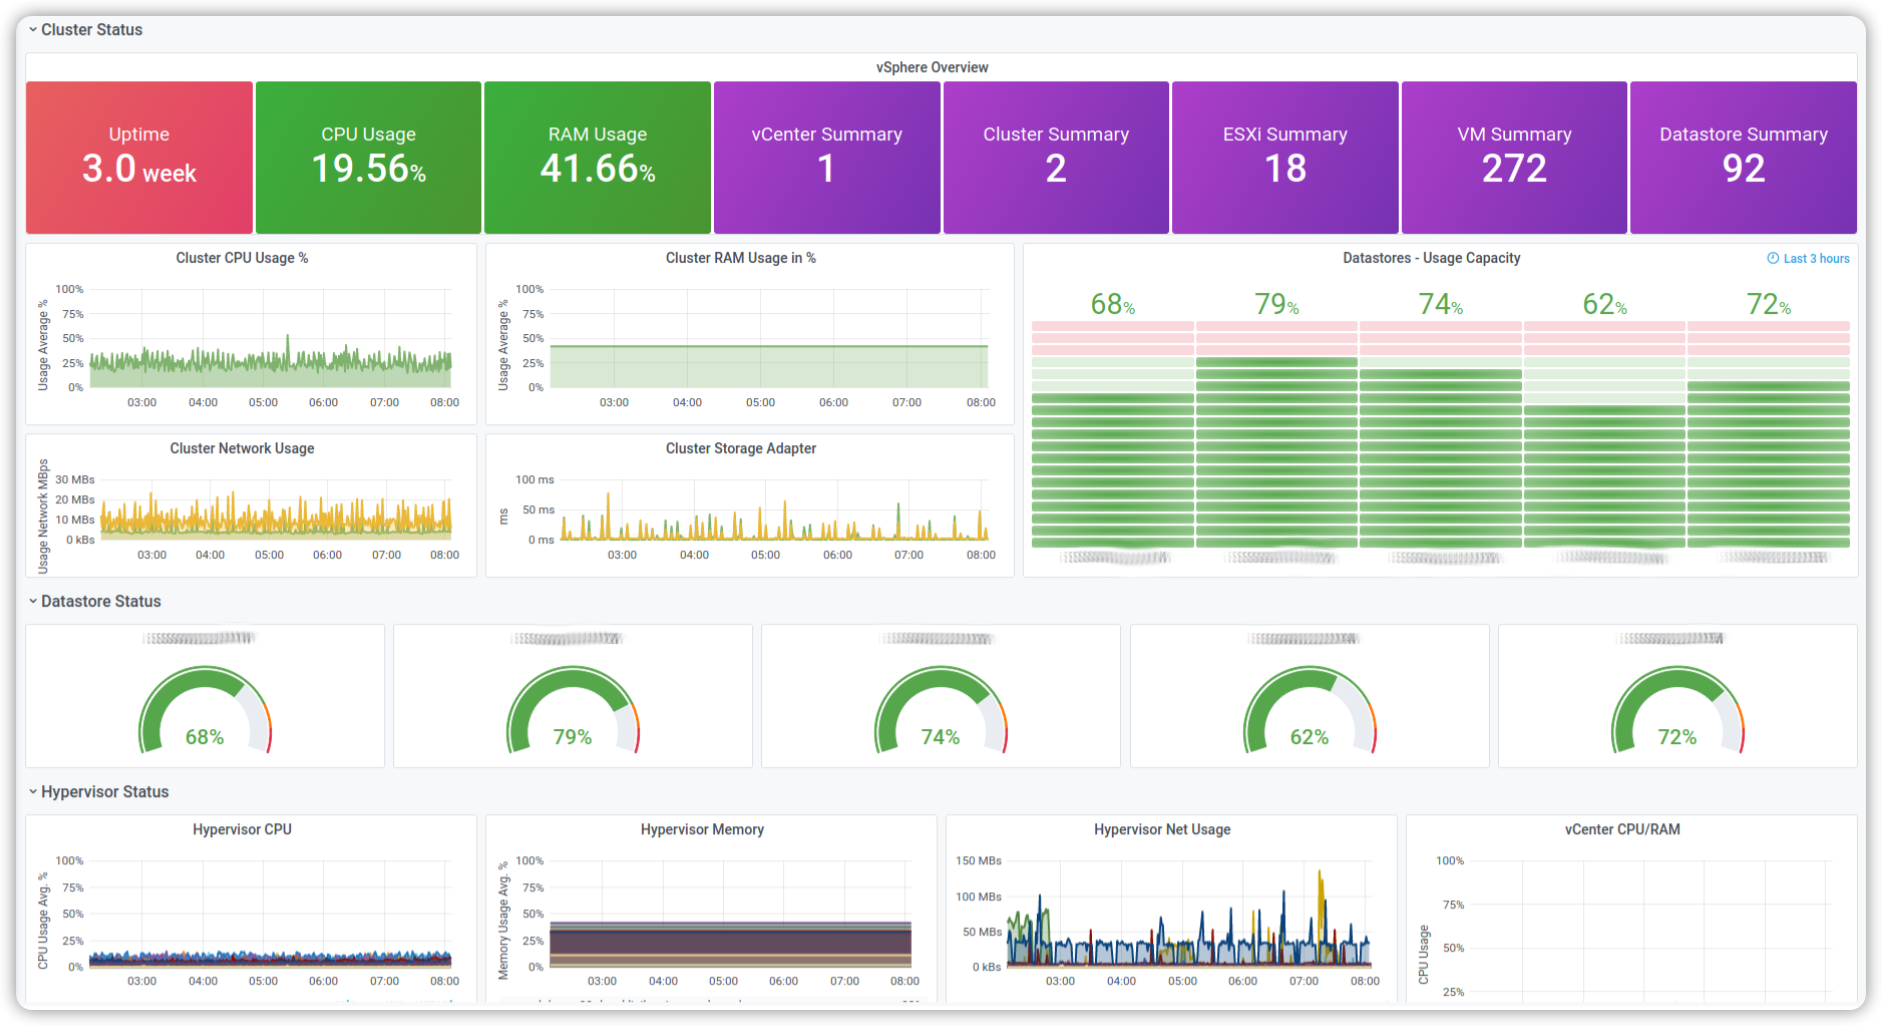1882x1026 pixels.
Task: Collapse the Datastore Status row chevron
Action: [33, 601]
